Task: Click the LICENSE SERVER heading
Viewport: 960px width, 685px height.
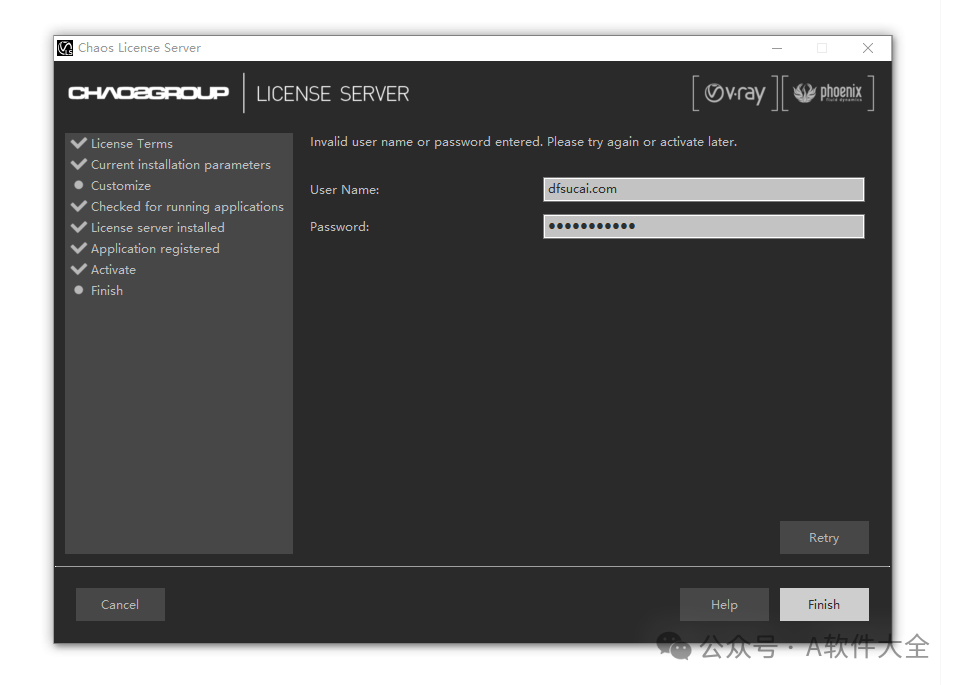Action: tap(332, 94)
